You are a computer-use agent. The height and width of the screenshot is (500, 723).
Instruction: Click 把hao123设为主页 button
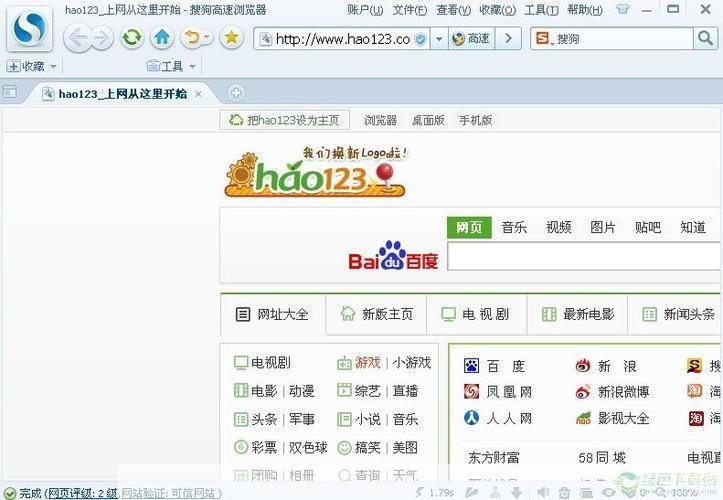[x=284, y=120]
